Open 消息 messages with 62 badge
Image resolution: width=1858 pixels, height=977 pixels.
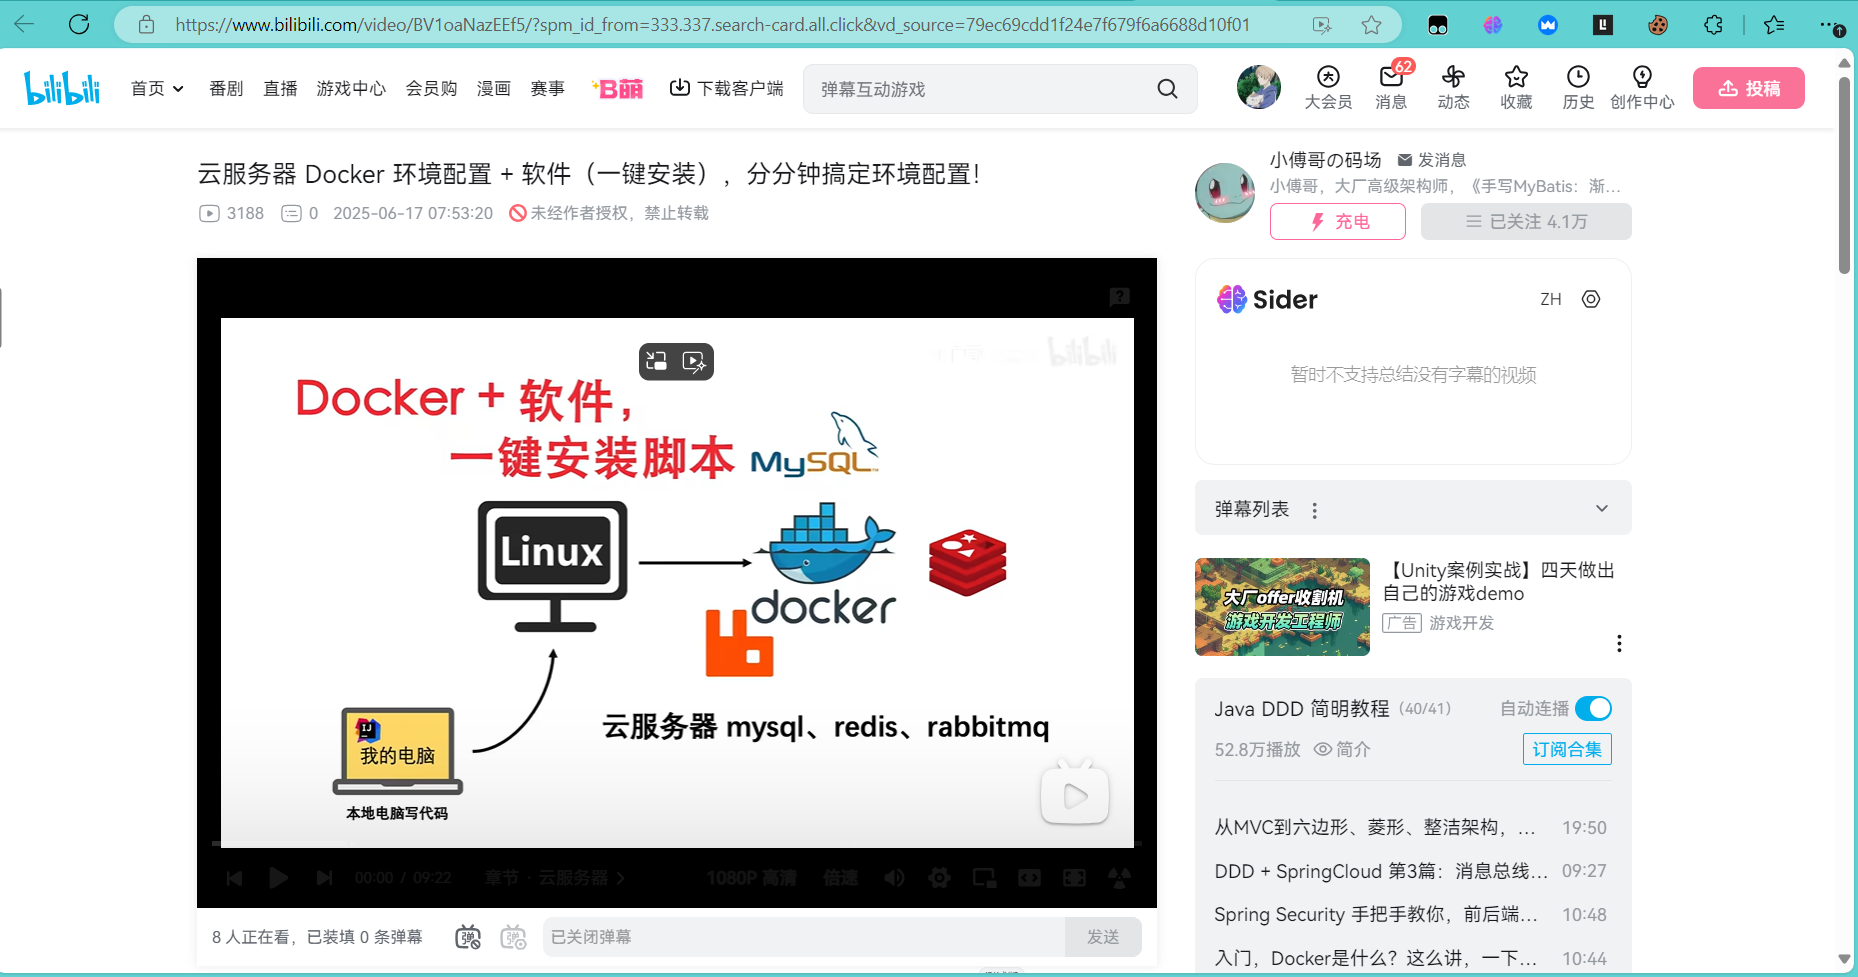(1391, 88)
